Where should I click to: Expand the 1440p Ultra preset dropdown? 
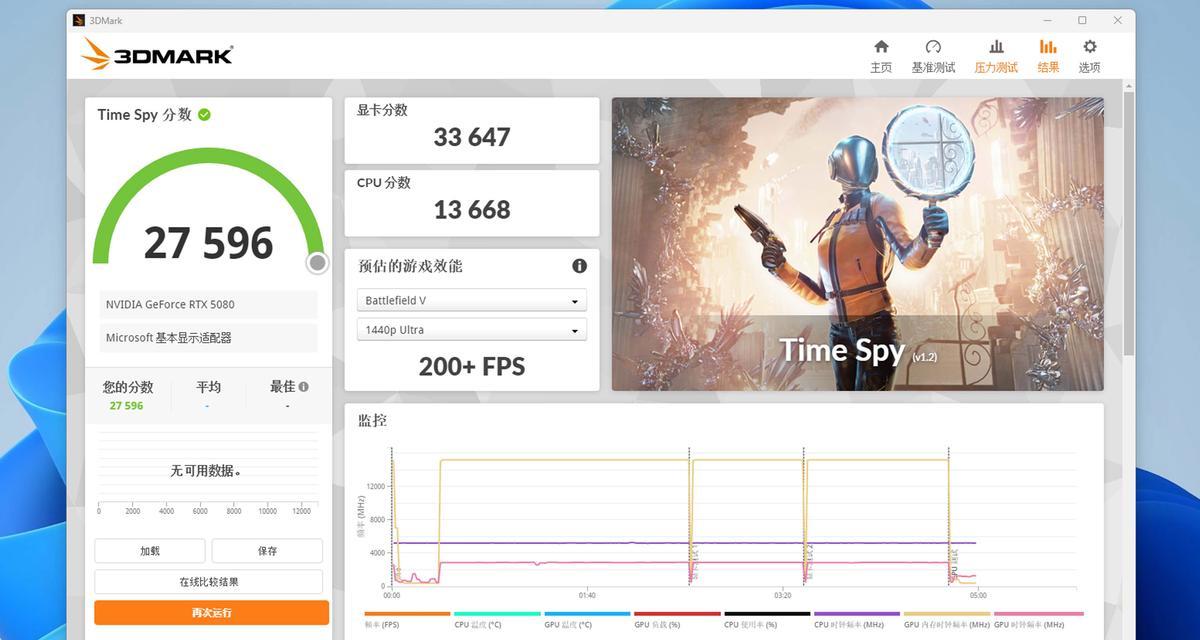point(472,330)
